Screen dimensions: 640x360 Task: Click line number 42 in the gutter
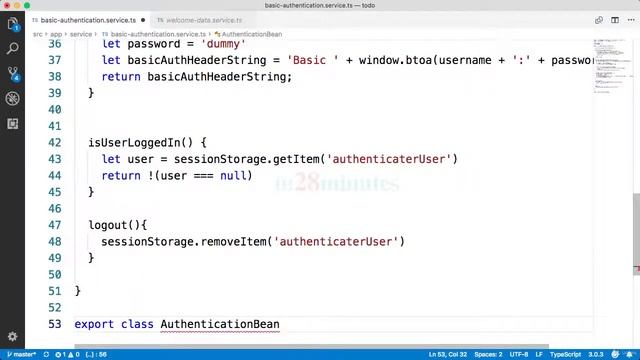coord(55,142)
